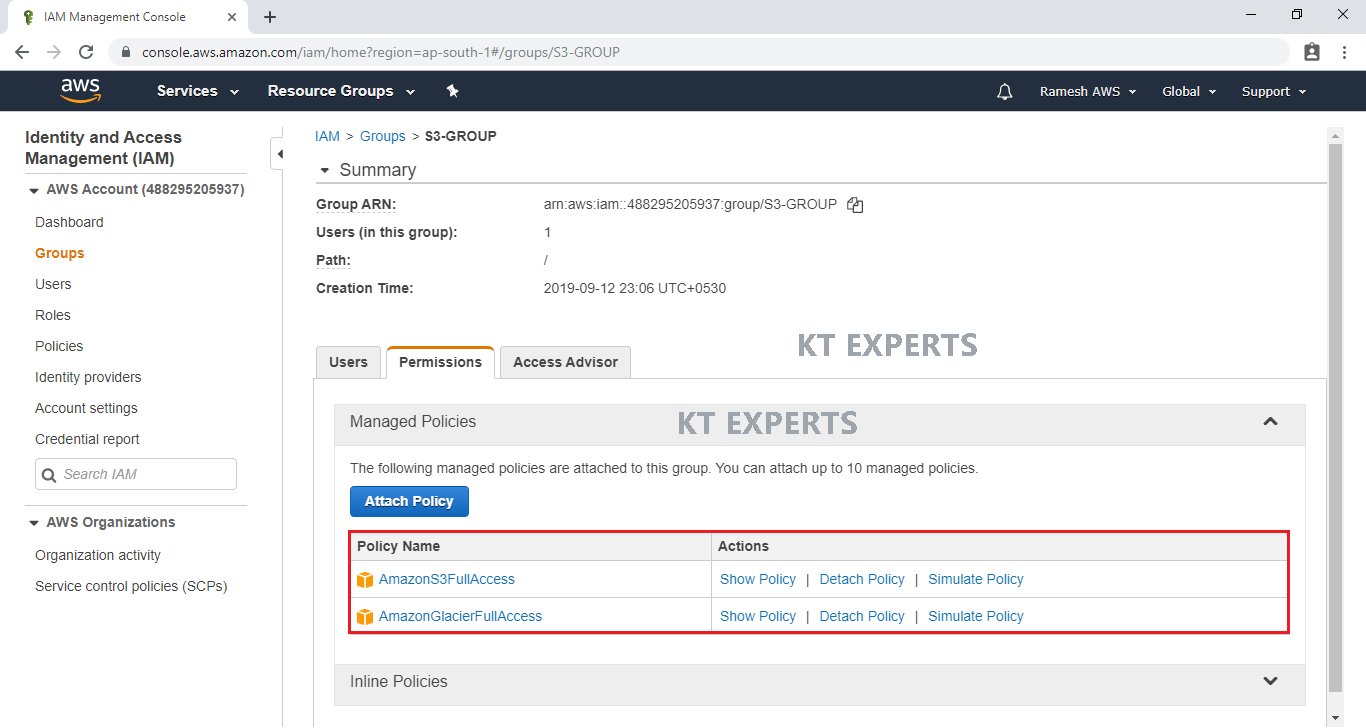Open the Chrome three-dot menu

point(1344,52)
